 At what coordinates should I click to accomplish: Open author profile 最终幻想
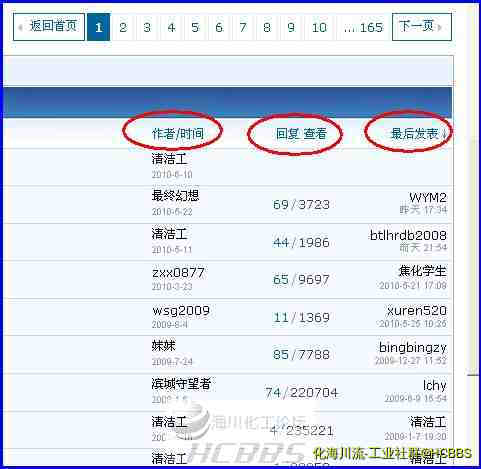point(175,196)
